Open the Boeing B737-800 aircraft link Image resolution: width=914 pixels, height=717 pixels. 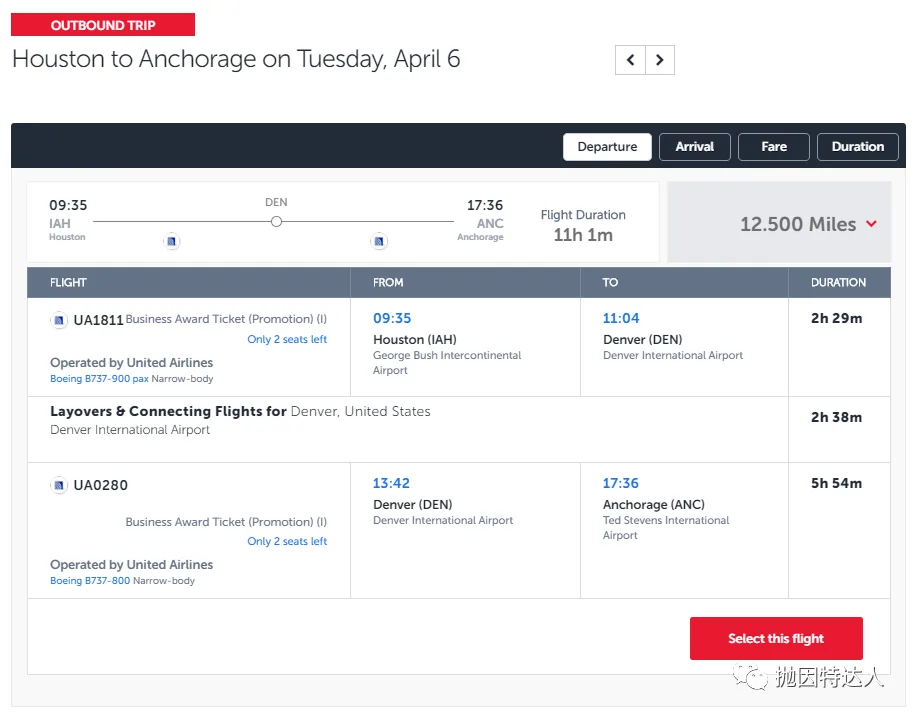pyautogui.click(x=90, y=581)
